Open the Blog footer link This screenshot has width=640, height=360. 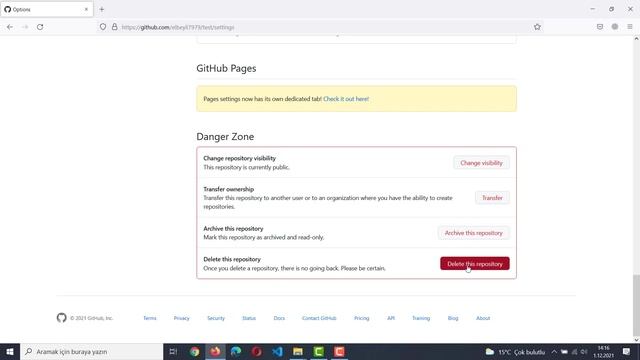(x=453, y=318)
